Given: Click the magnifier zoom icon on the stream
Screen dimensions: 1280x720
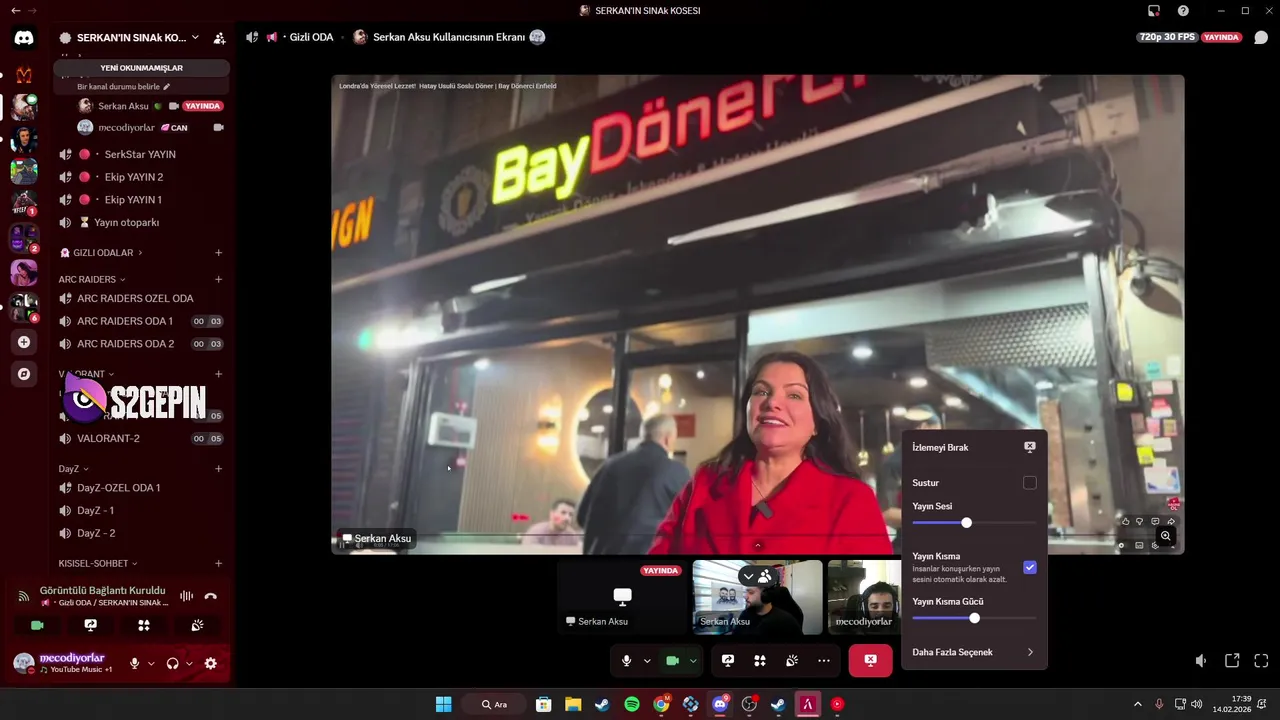Looking at the screenshot, I should pos(1165,536).
